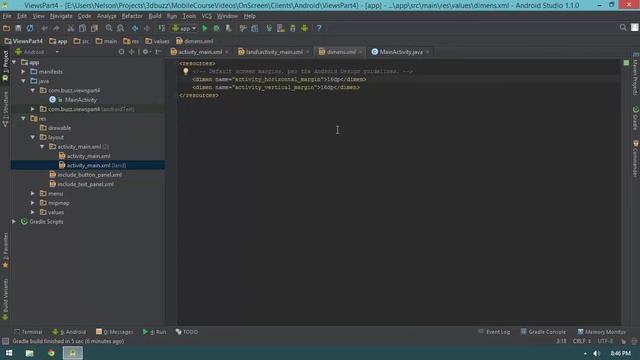The width and height of the screenshot is (640, 360).
Task: Open the TODO tool window
Action: [x=187, y=332]
